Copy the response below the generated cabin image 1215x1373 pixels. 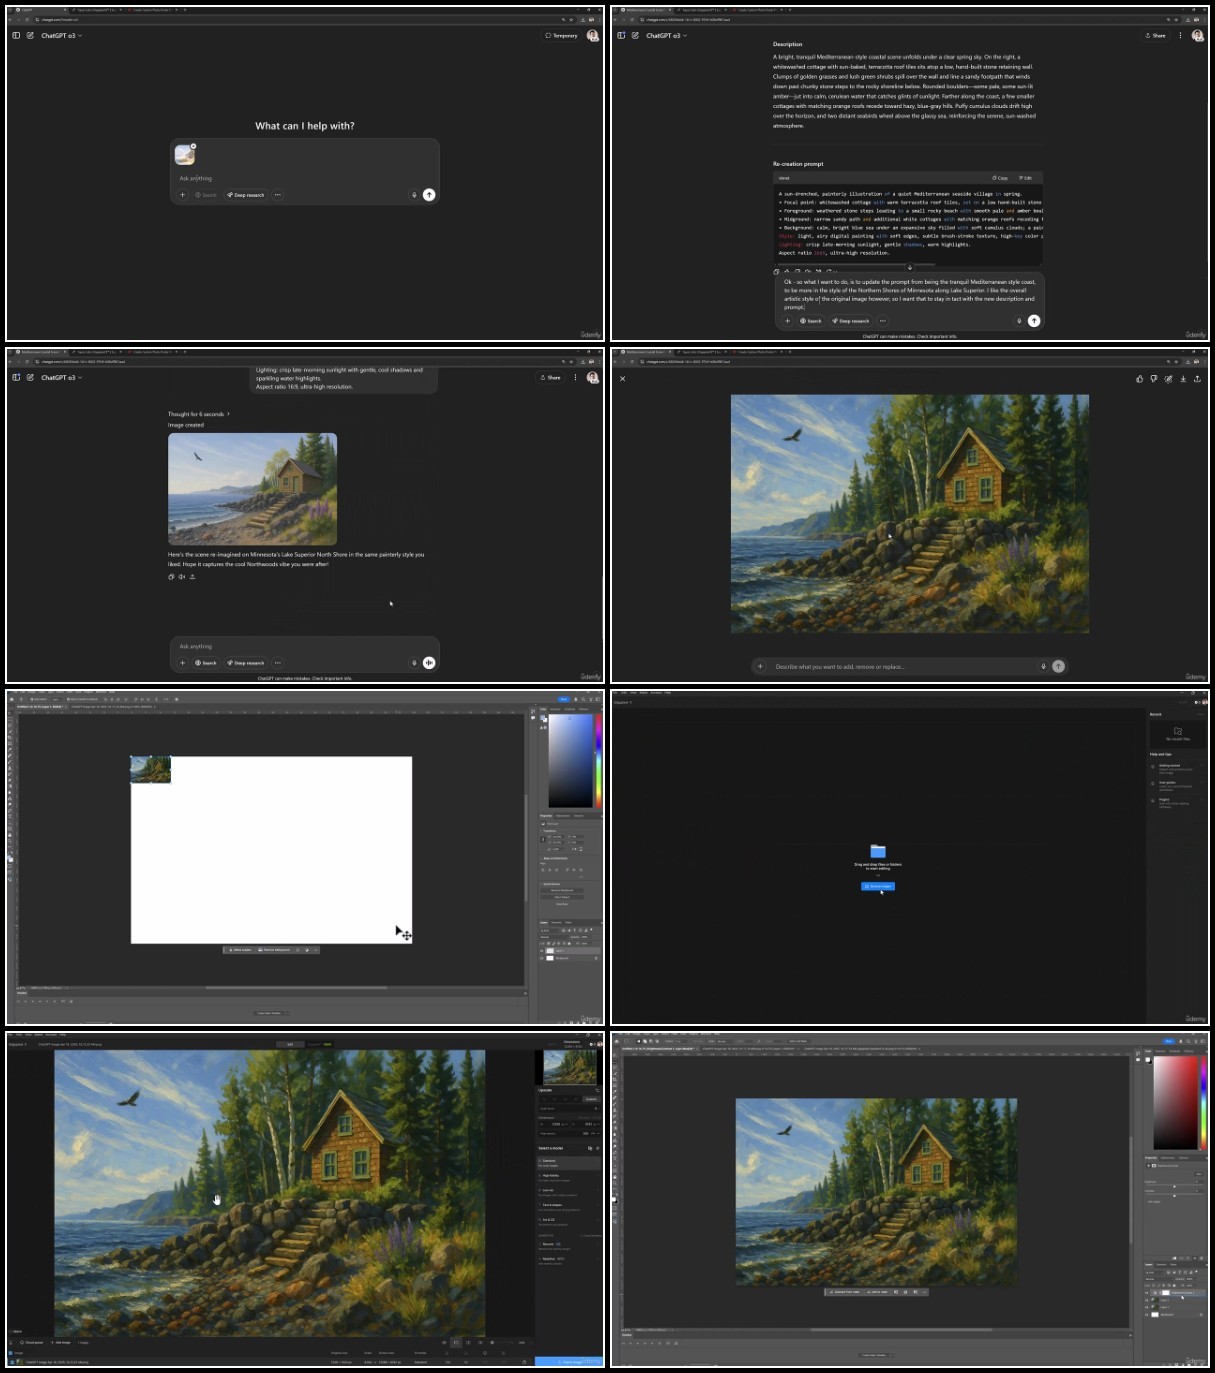[171, 577]
